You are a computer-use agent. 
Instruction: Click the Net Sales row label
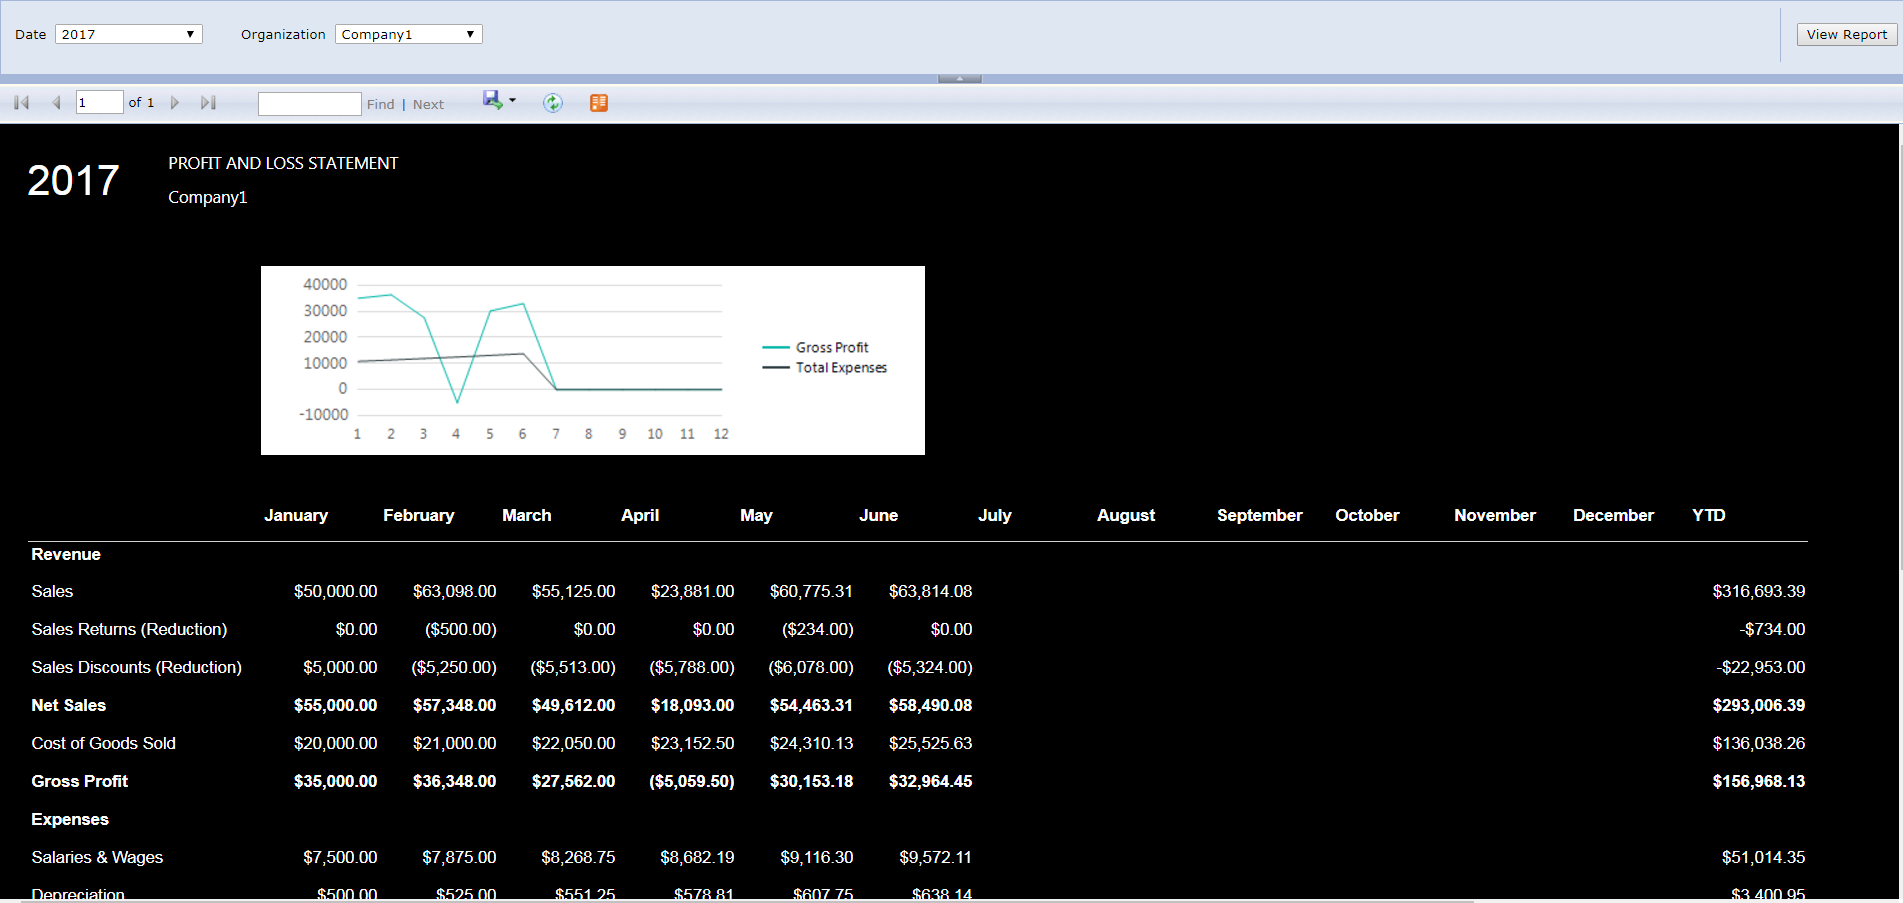click(68, 705)
